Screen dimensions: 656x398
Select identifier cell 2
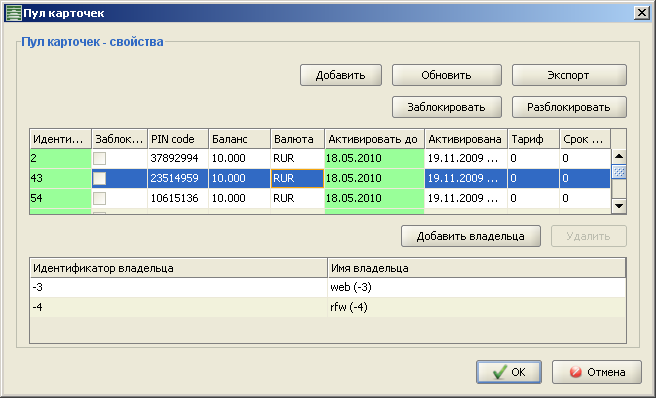61,159
